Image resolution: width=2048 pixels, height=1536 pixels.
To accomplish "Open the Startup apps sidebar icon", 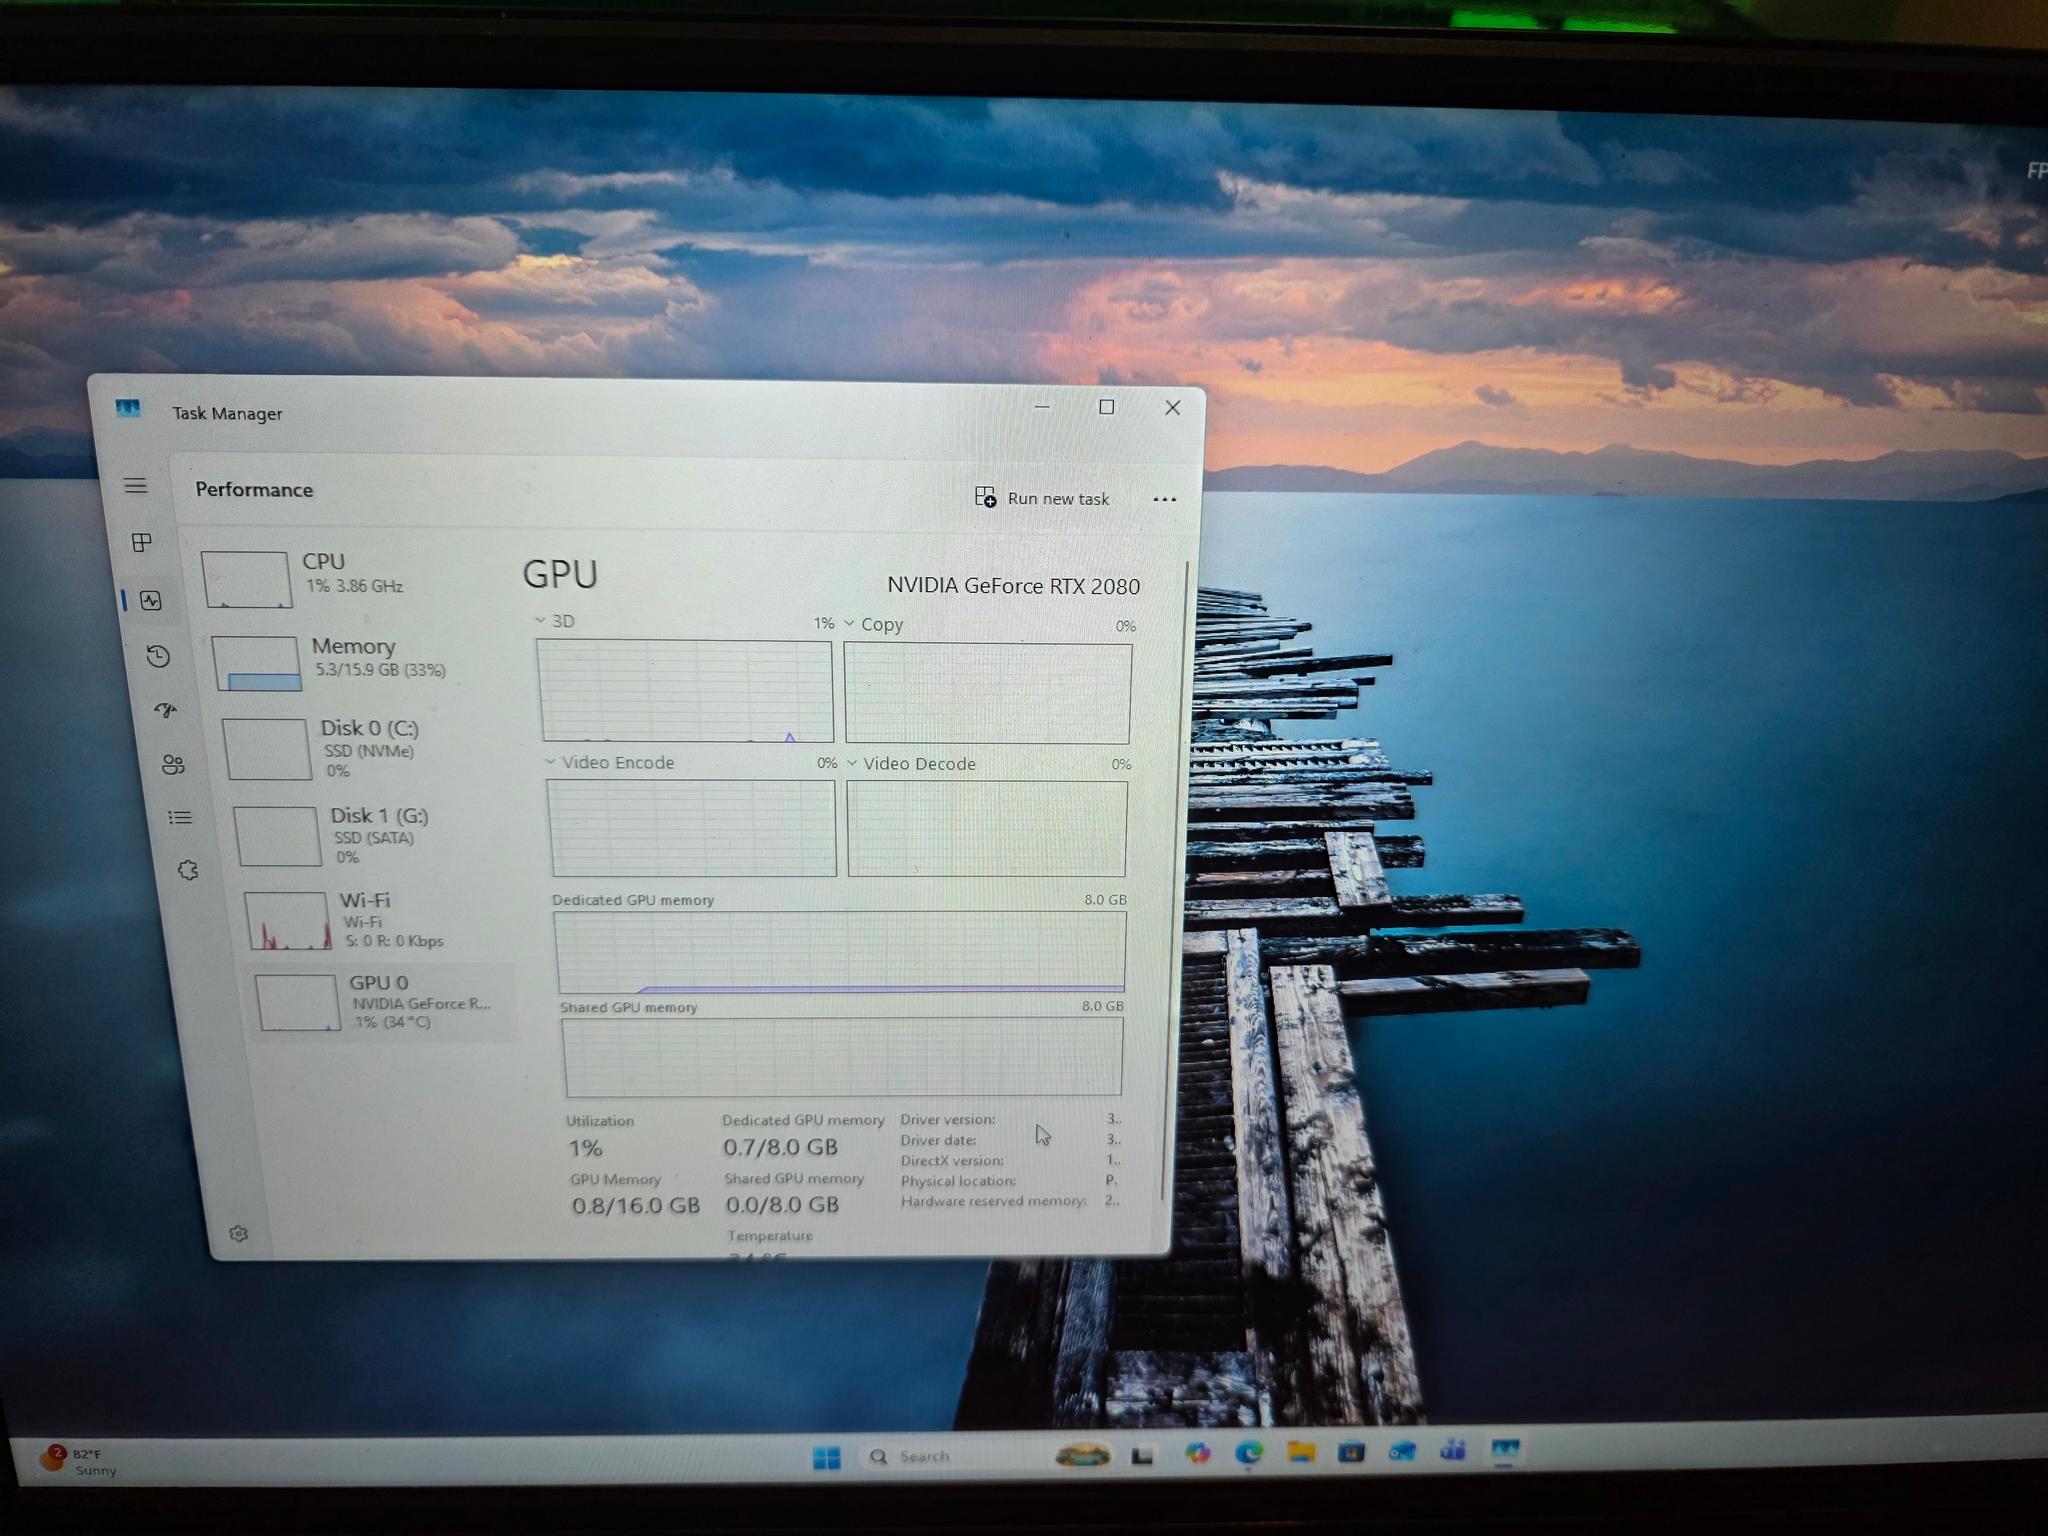I will 166,710.
